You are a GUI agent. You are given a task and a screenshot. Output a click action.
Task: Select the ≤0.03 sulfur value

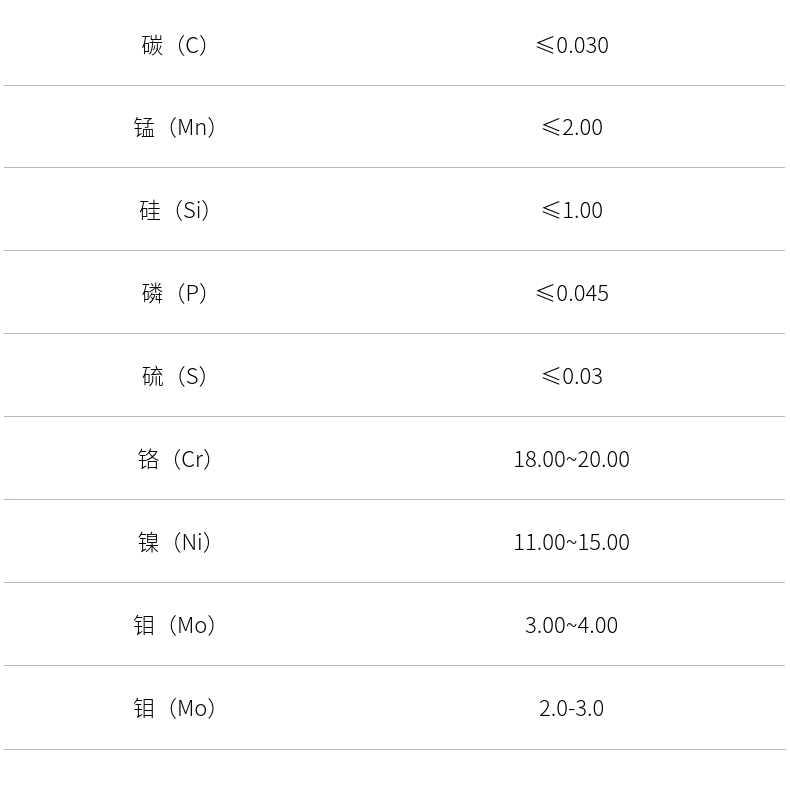coord(572,376)
